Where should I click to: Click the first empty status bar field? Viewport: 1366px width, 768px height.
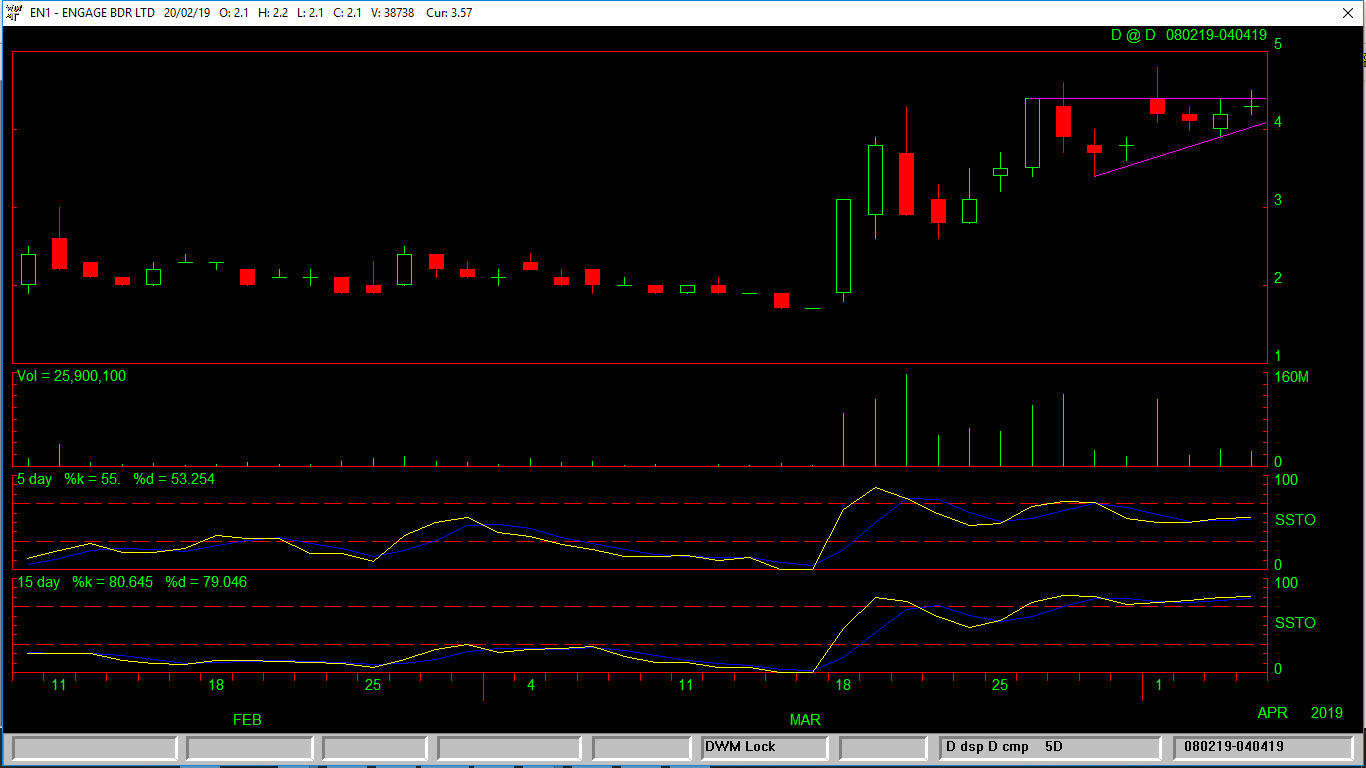95,747
